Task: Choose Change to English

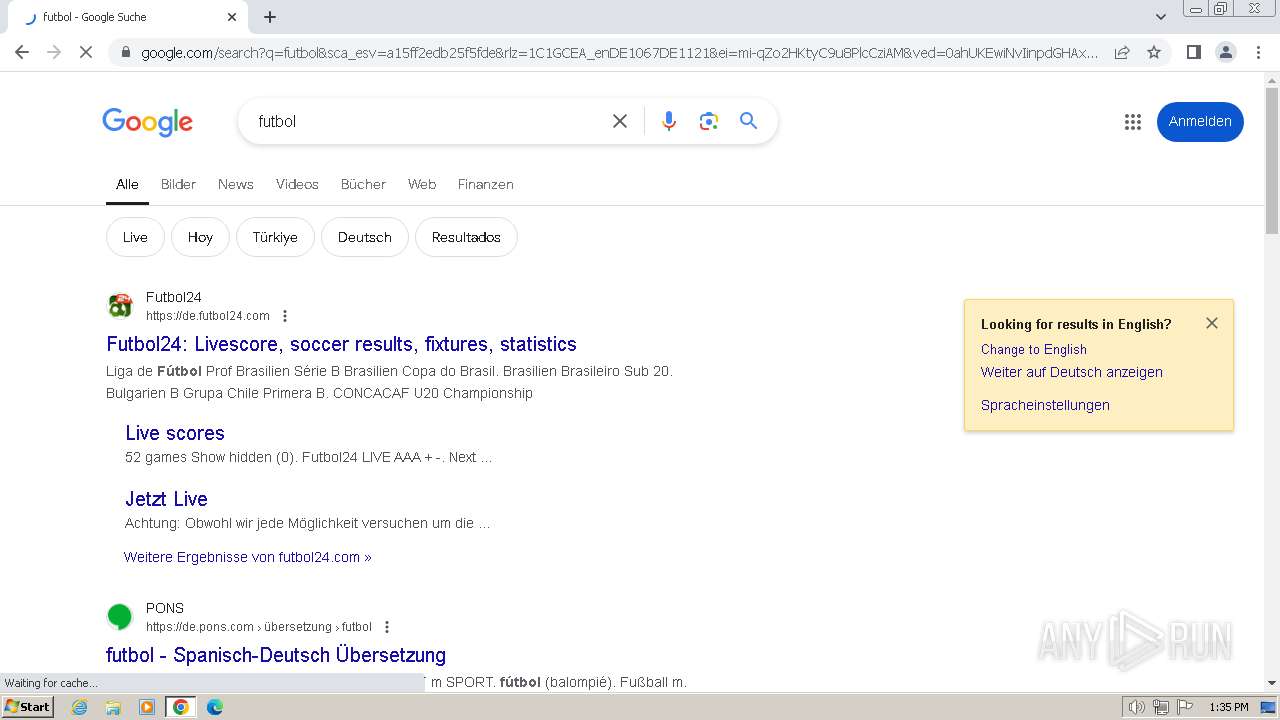Action: coord(1034,349)
